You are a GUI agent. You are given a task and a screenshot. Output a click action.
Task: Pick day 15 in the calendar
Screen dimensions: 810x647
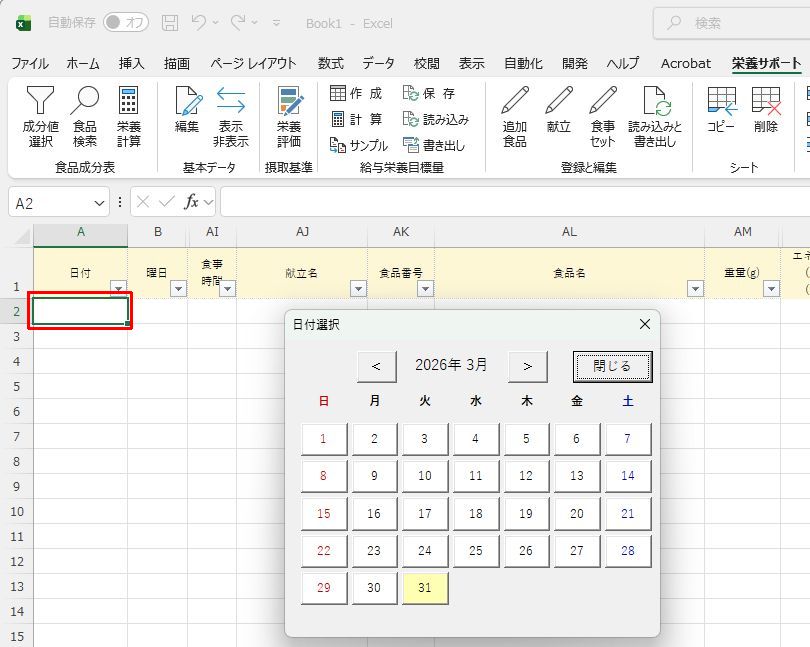click(323, 513)
